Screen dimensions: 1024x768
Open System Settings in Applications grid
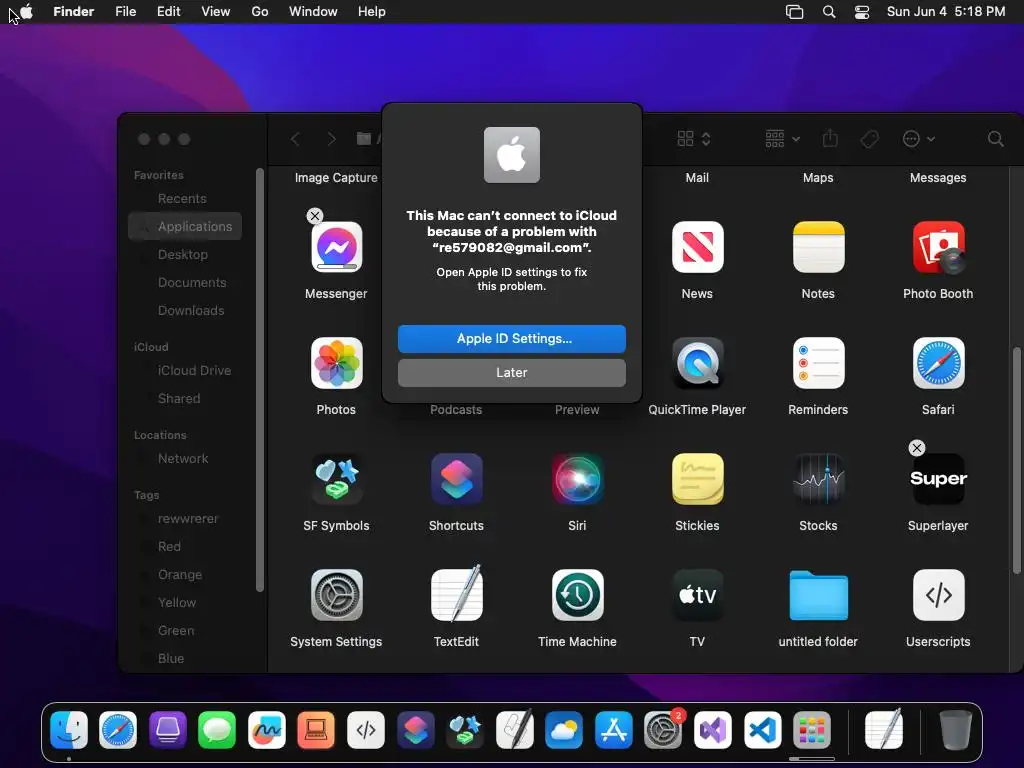pos(336,595)
